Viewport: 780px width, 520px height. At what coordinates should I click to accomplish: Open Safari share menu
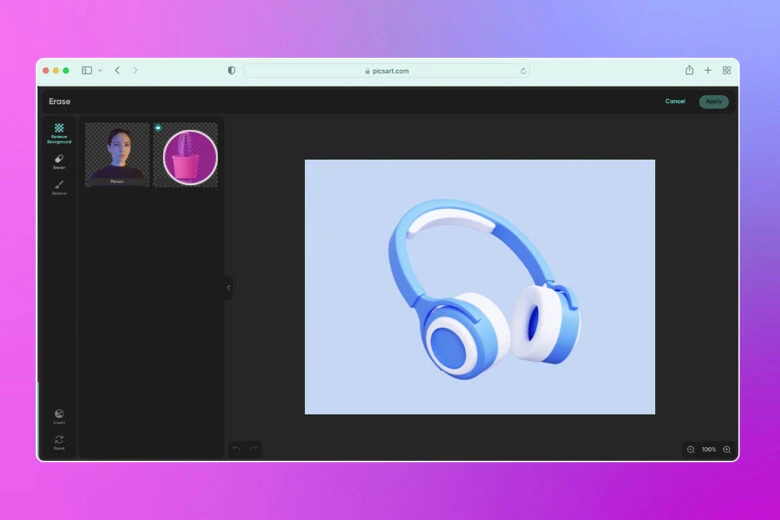tap(689, 71)
